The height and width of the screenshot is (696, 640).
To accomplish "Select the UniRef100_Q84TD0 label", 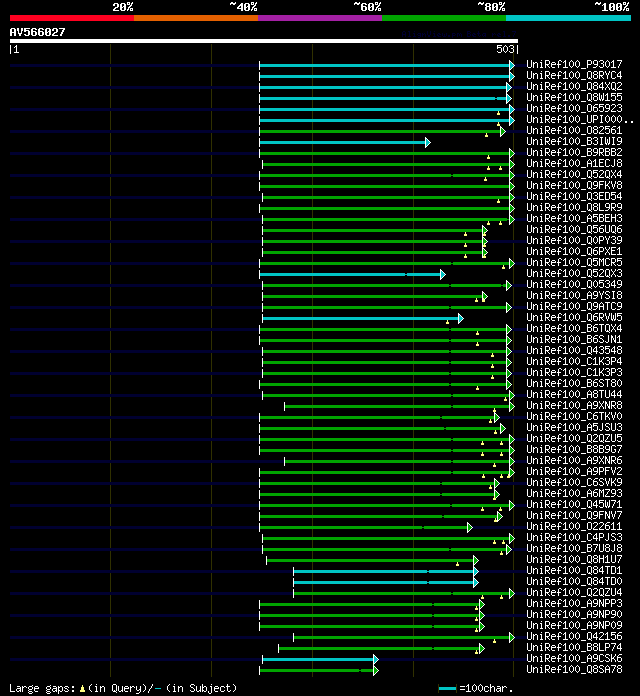I will pyautogui.click(x=574, y=582).
